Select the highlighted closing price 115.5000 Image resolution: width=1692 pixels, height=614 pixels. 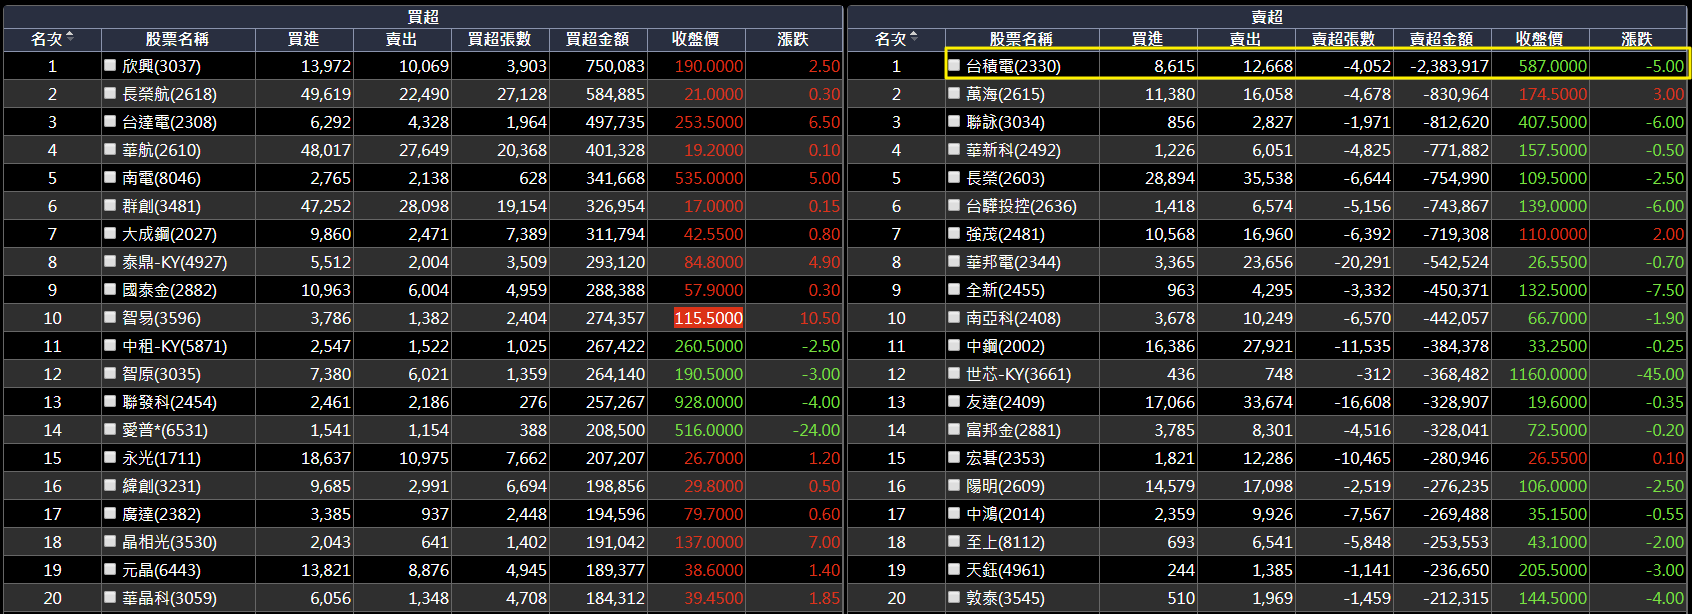709,318
